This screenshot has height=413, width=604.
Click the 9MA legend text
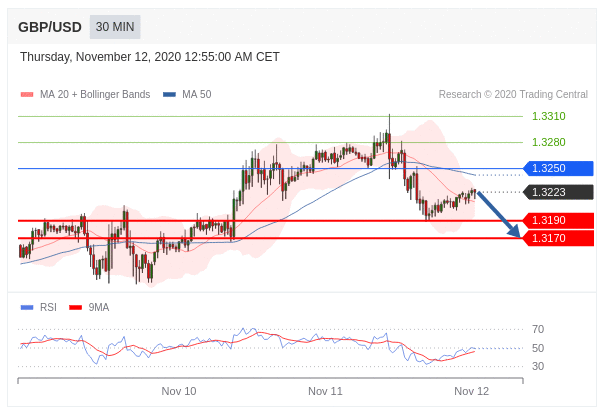coord(99,307)
